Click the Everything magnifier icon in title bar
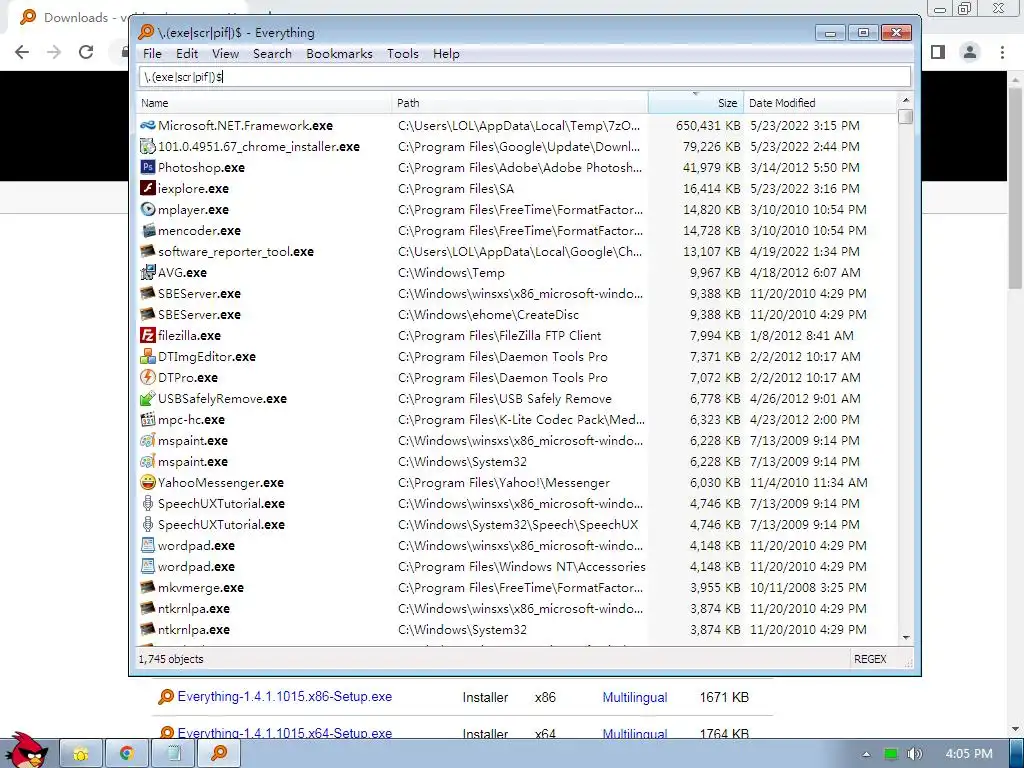Screen dimensions: 1024x768 pyautogui.click(x=146, y=32)
